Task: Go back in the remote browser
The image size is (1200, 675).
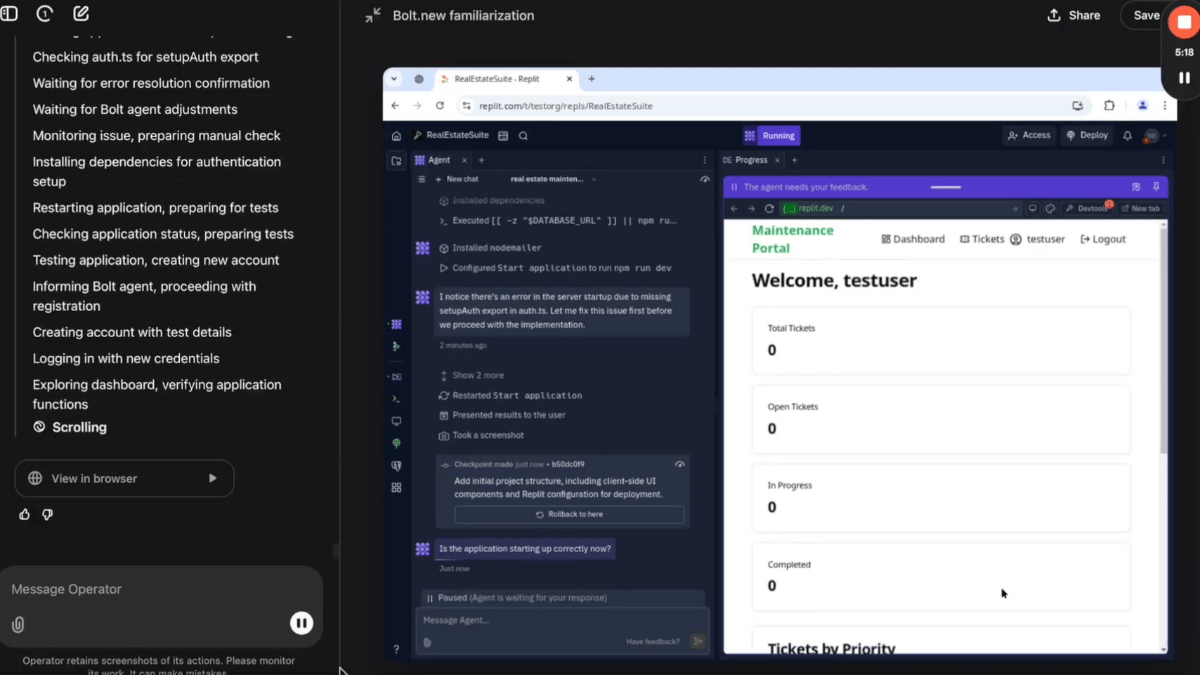Action: pyautogui.click(x=395, y=105)
